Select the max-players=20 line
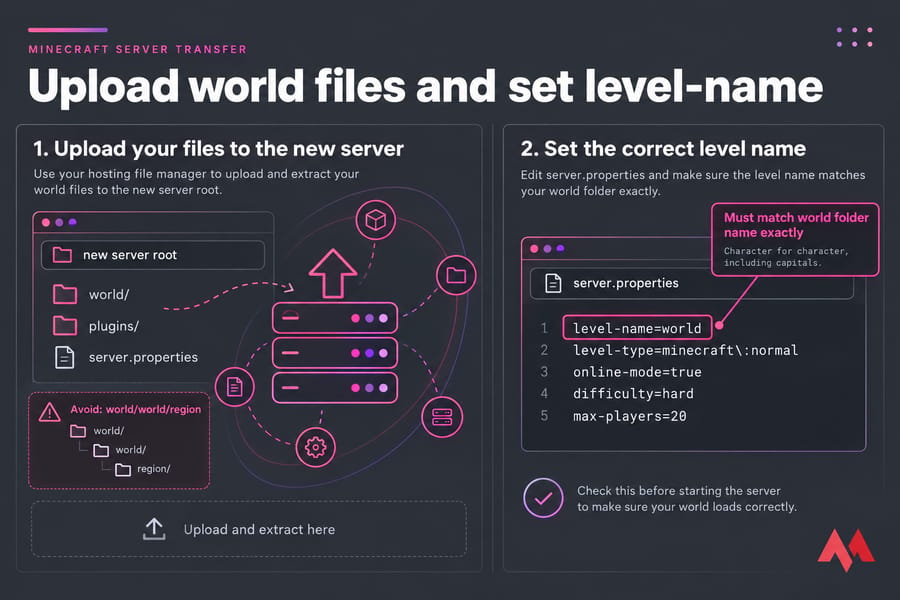The image size is (900, 600). coord(630,416)
